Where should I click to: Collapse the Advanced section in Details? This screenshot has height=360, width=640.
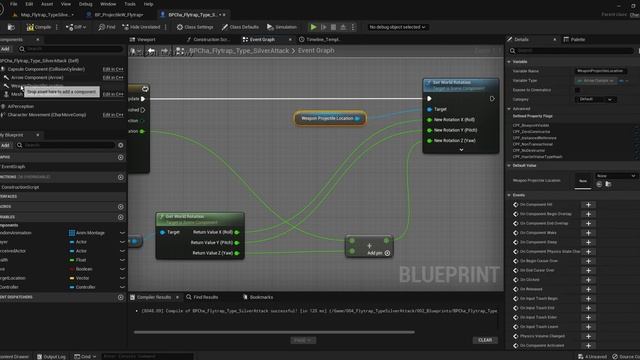[x=509, y=109]
